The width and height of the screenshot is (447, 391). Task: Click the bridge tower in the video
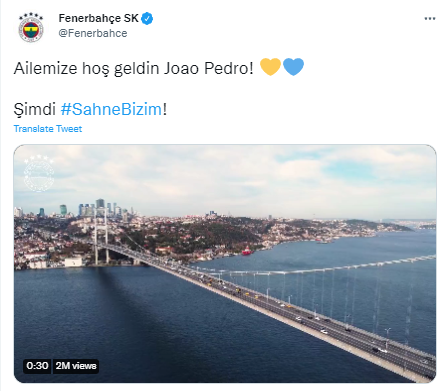tap(101, 237)
